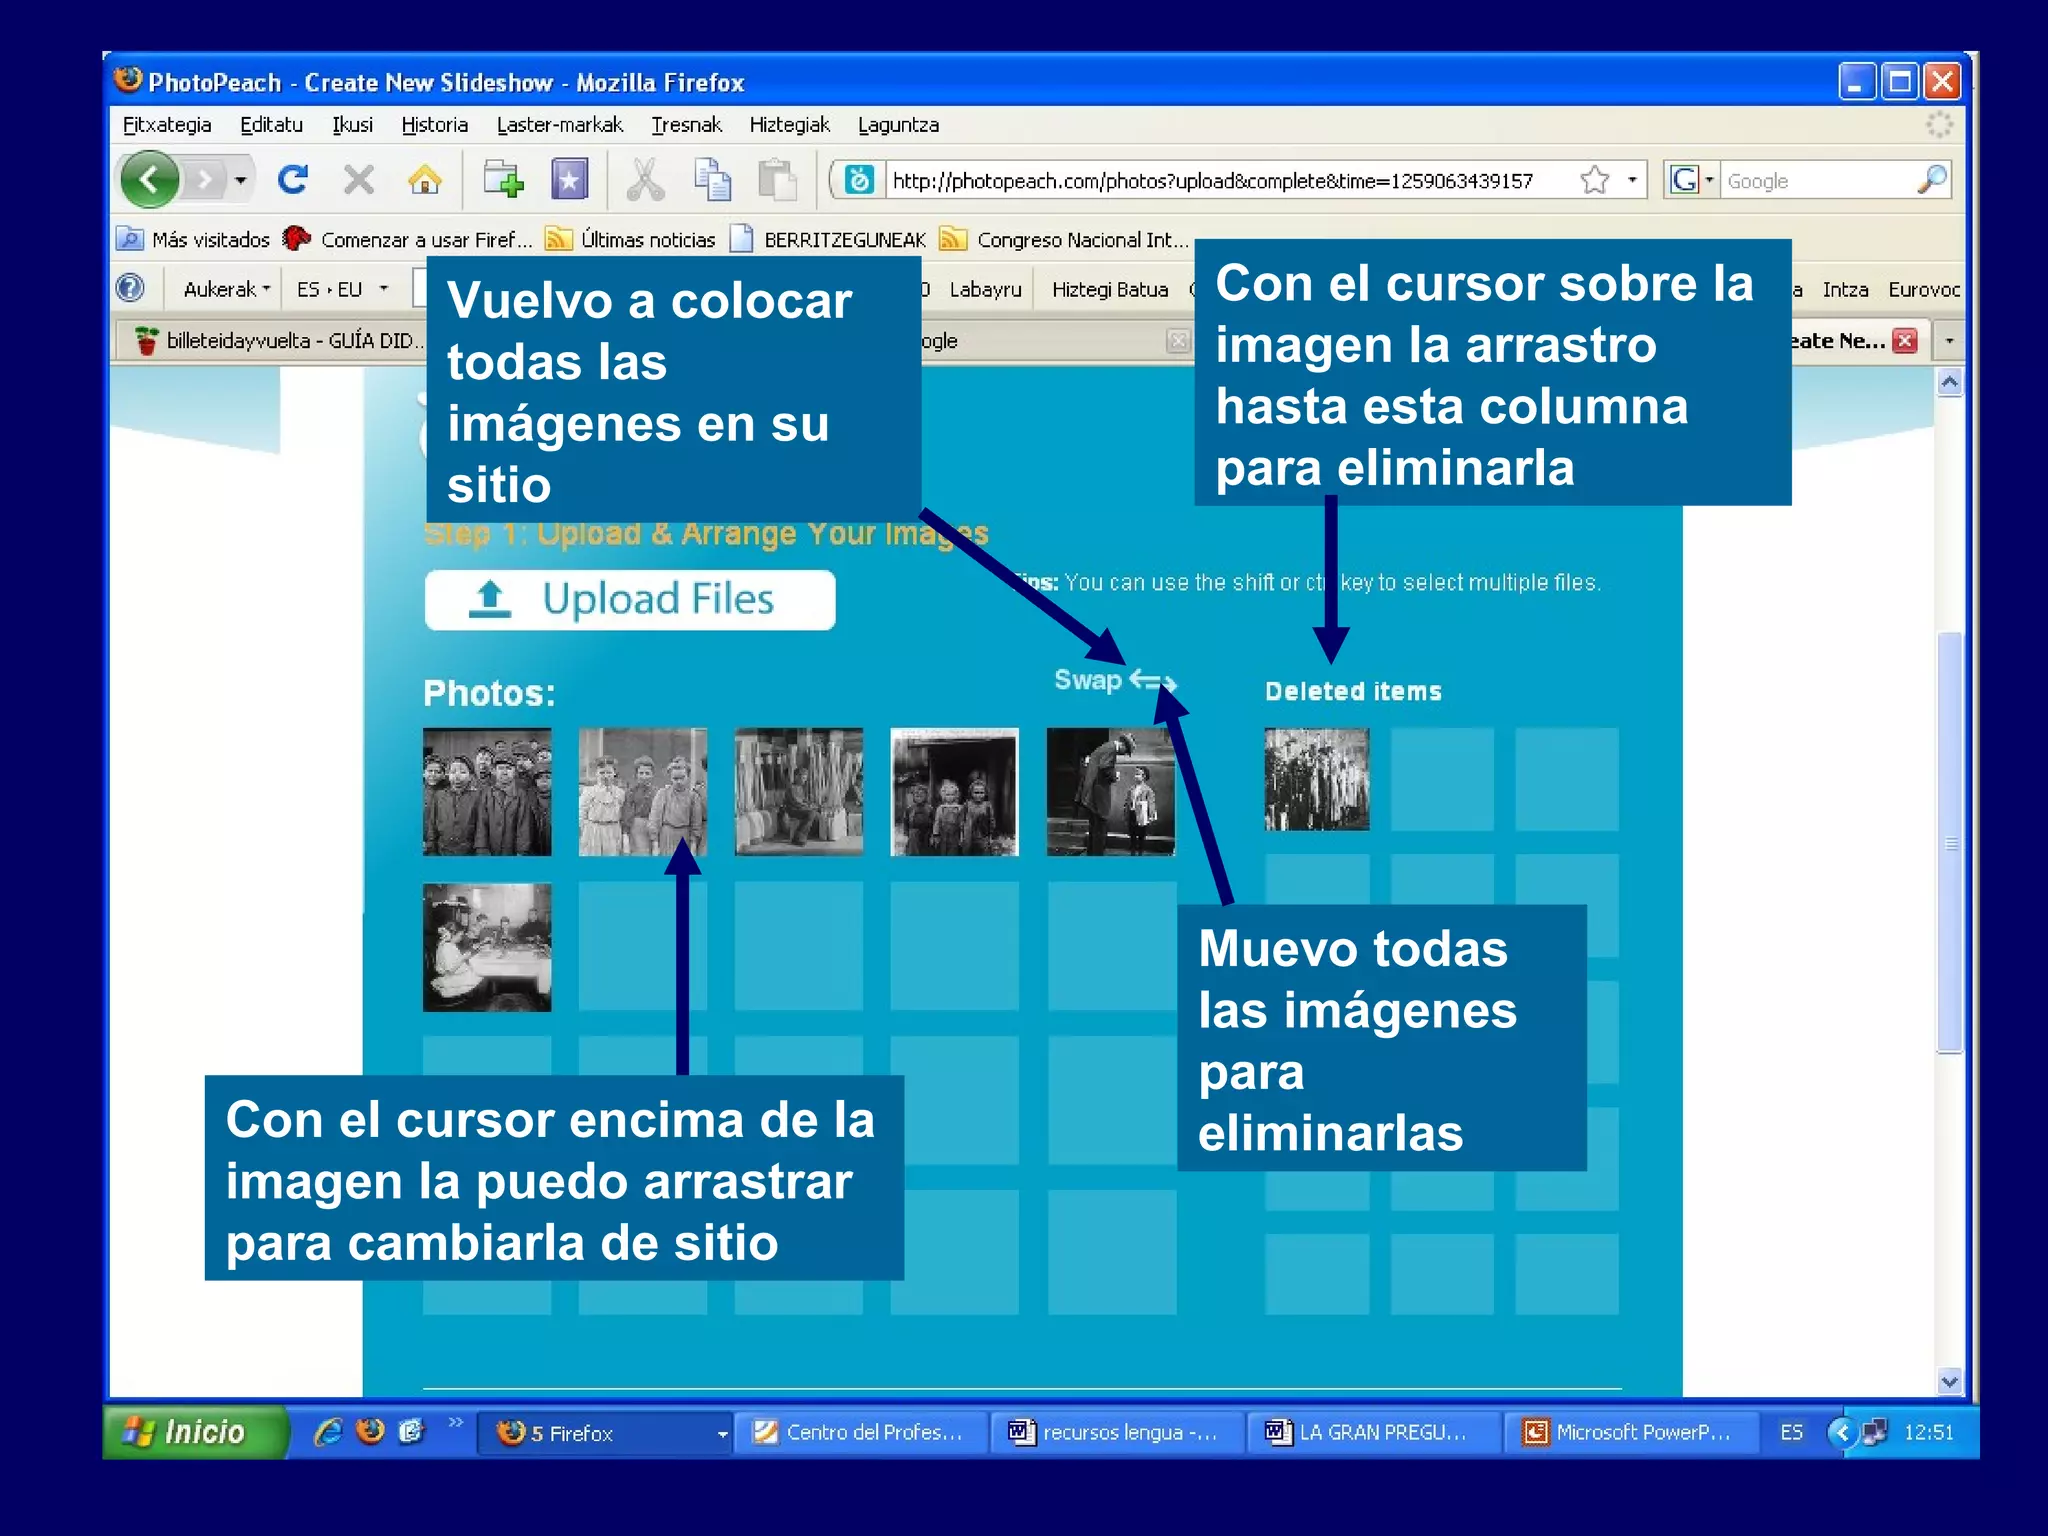Open Comenzar a usar Firefox bookmark

coord(407,240)
